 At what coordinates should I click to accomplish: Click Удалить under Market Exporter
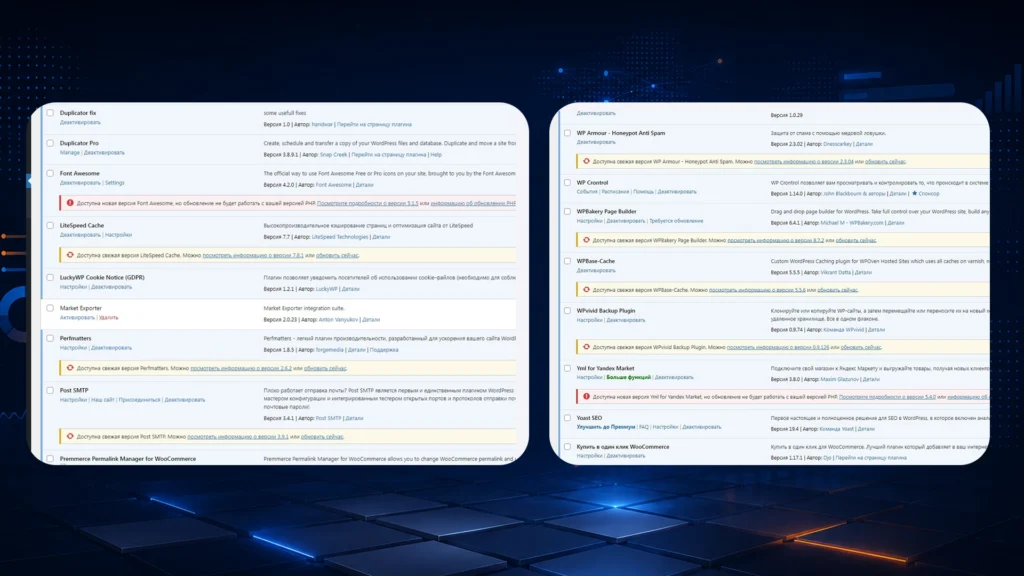(108, 317)
